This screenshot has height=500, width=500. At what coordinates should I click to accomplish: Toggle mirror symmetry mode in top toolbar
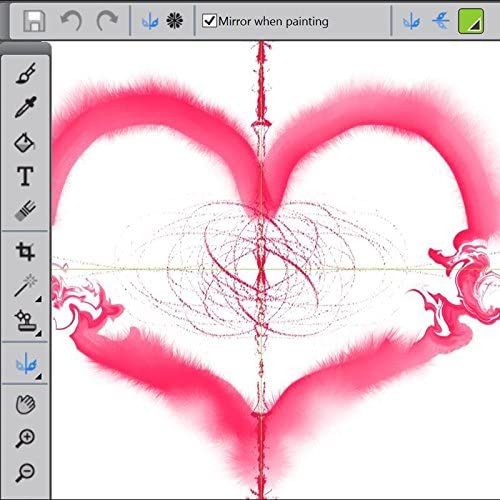(150, 22)
